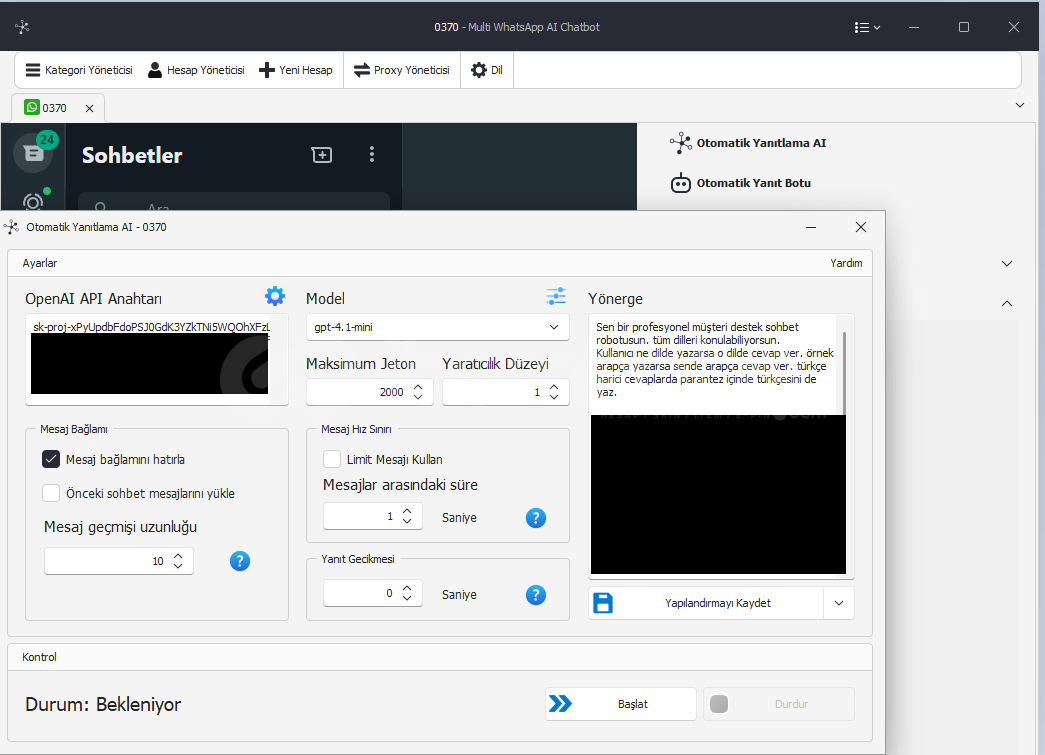This screenshot has height=755, width=1045.
Task: Click the Durum: Bekleniyor status text
Action: [103, 704]
